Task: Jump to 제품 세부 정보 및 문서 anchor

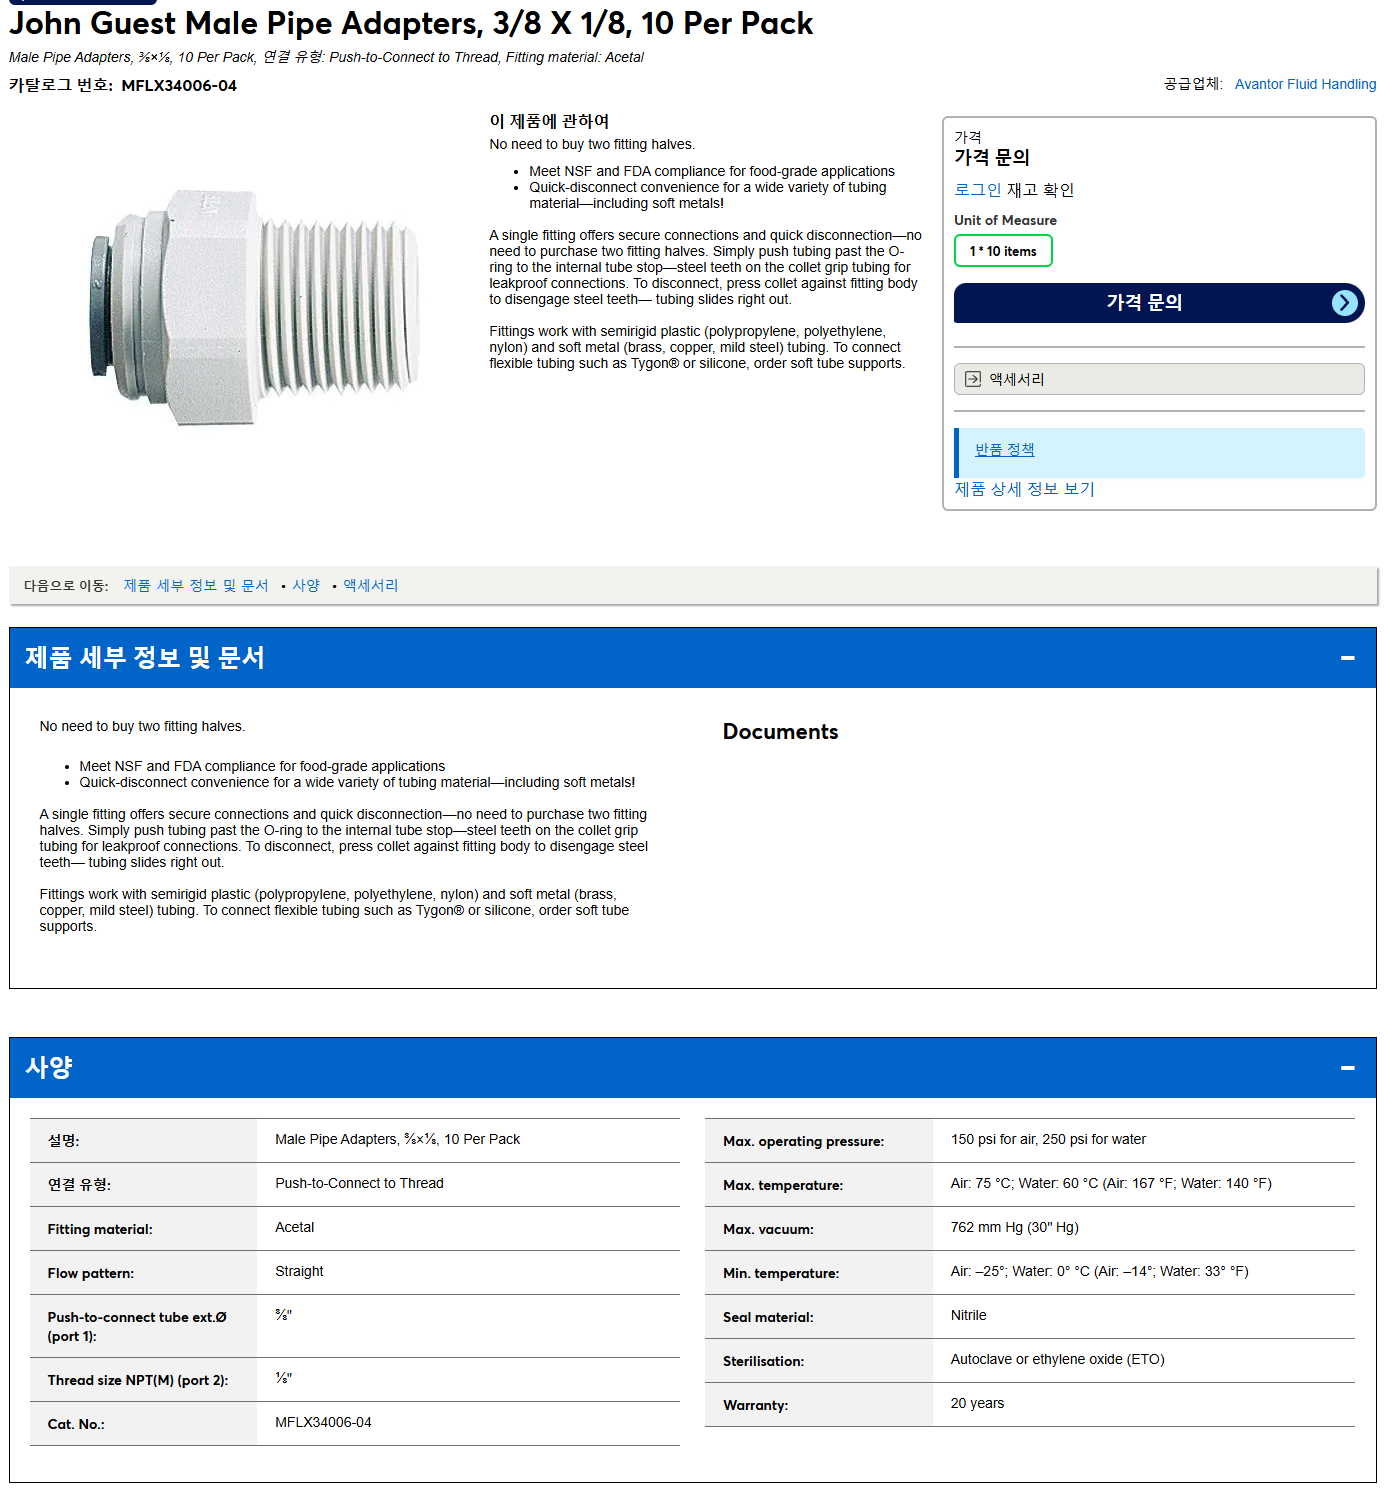Action: [196, 586]
